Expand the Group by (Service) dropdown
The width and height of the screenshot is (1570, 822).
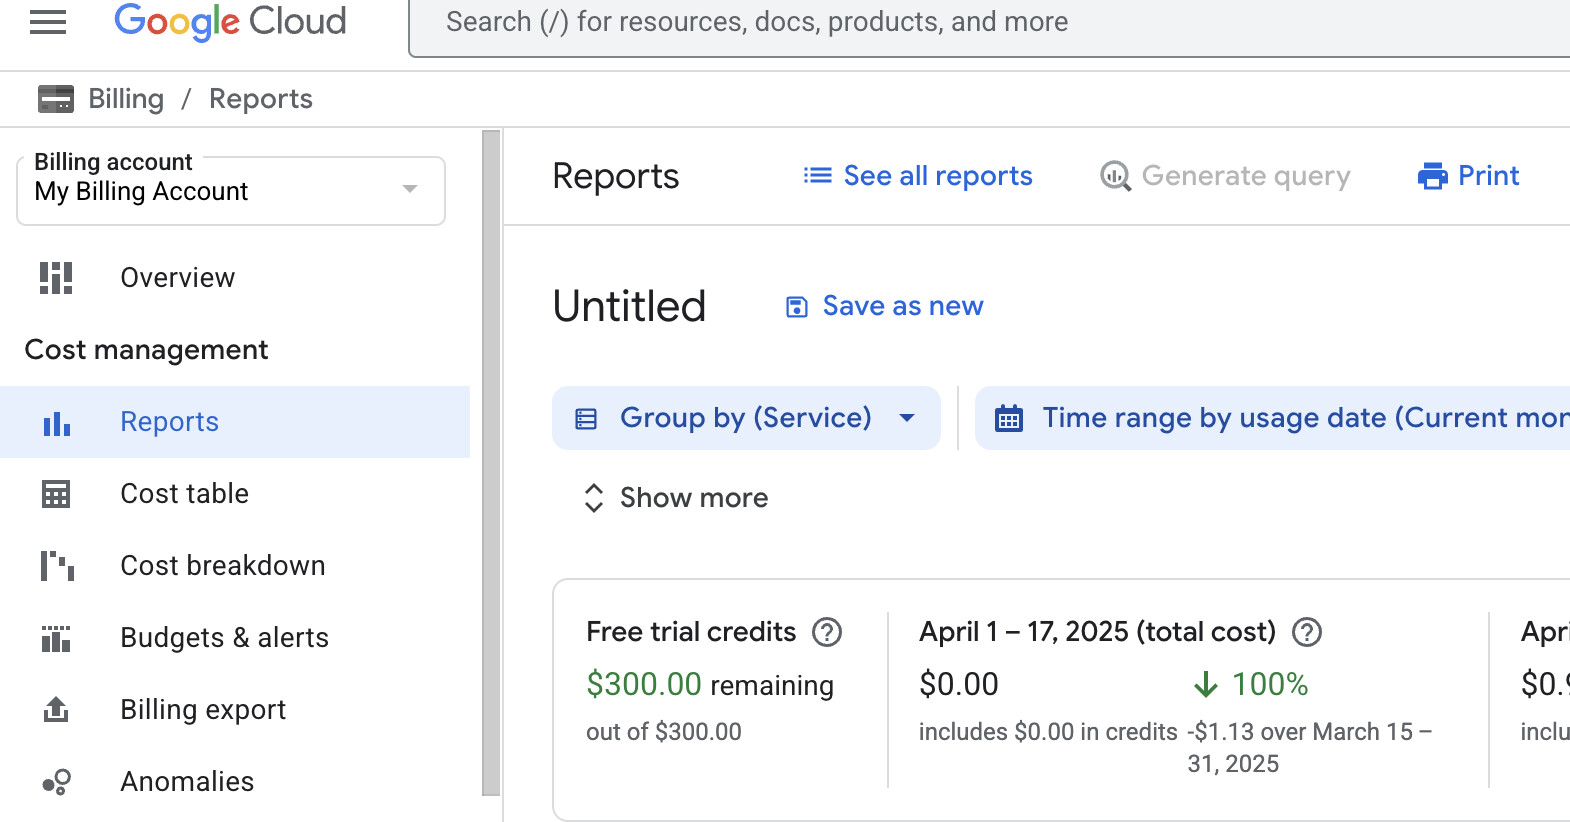coord(746,418)
